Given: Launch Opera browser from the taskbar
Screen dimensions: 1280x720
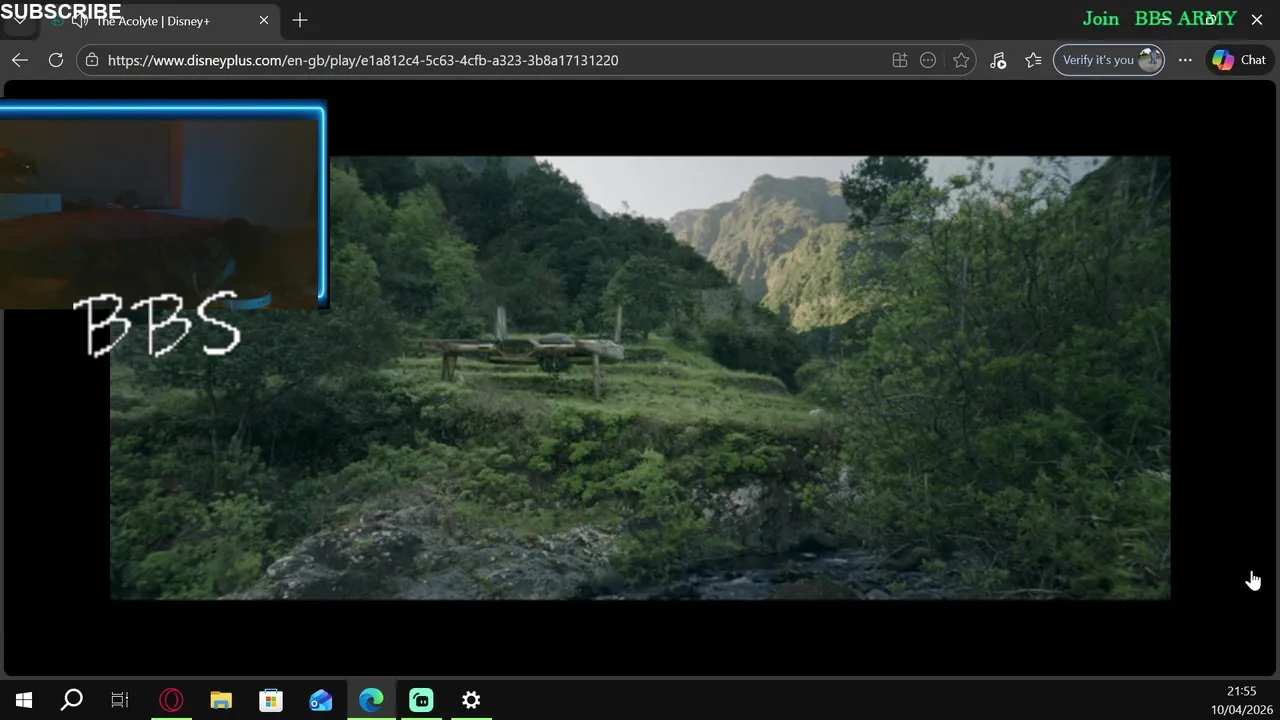Looking at the screenshot, I should [171, 700].
